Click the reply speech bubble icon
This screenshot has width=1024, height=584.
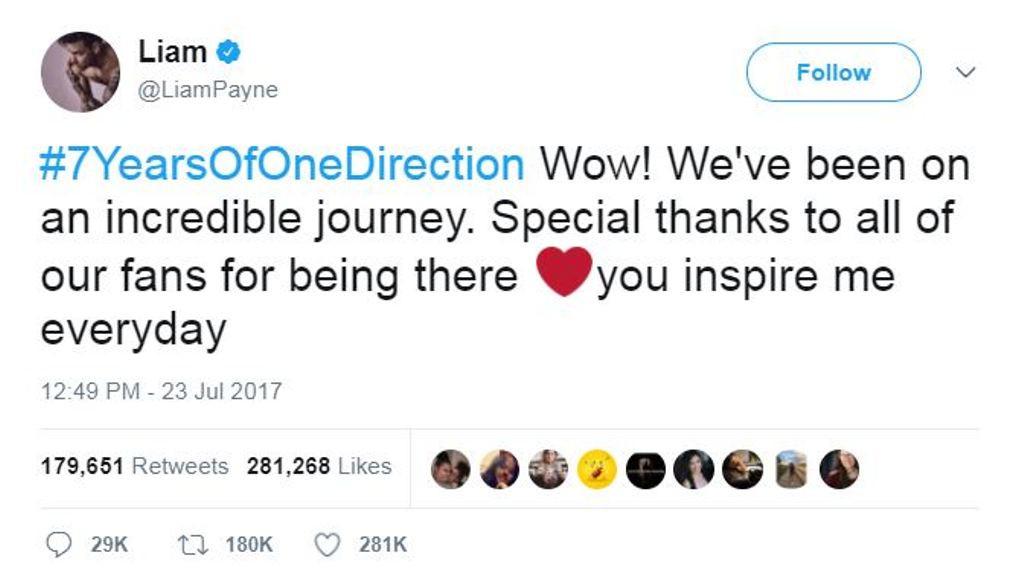tap(60, 545)
